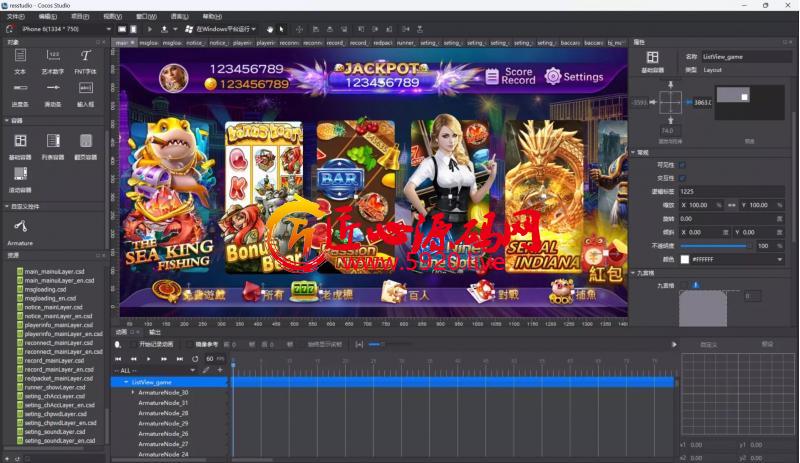Viewport: 800px width, 463px height.
Task: Open the 文件 menu
Action: [x=15, y=17]
